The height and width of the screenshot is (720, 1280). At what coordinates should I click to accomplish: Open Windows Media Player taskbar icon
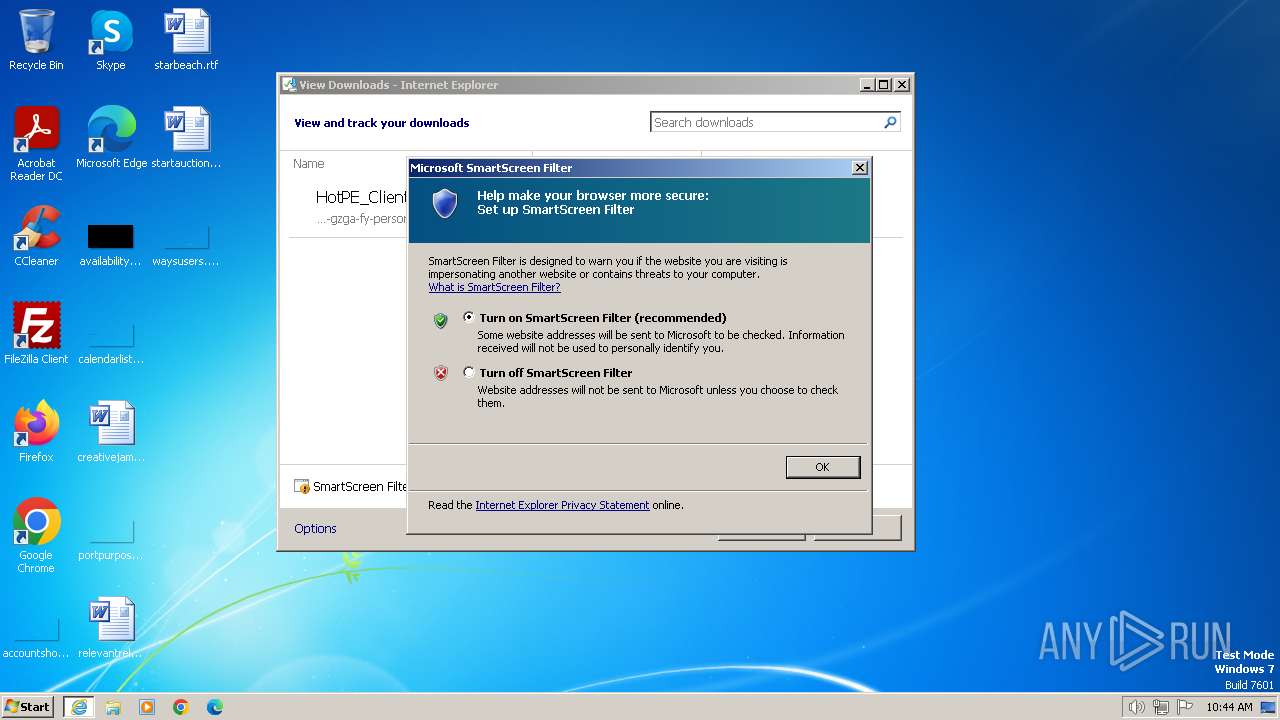coord(147,707)
